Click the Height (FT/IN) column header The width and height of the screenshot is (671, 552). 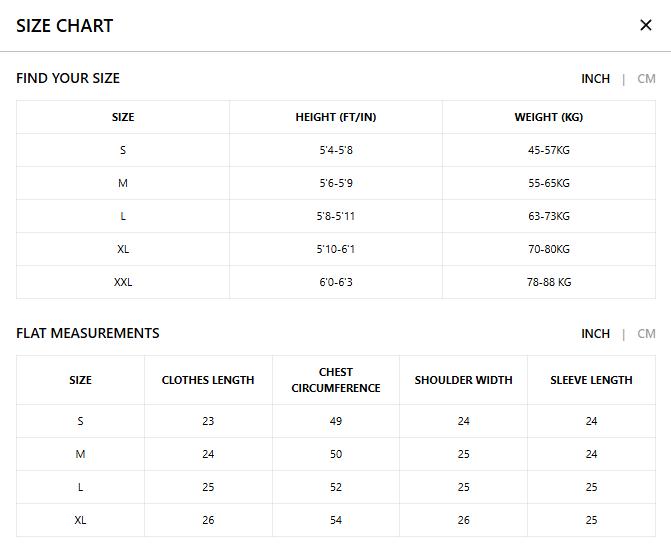coord(336,117)
